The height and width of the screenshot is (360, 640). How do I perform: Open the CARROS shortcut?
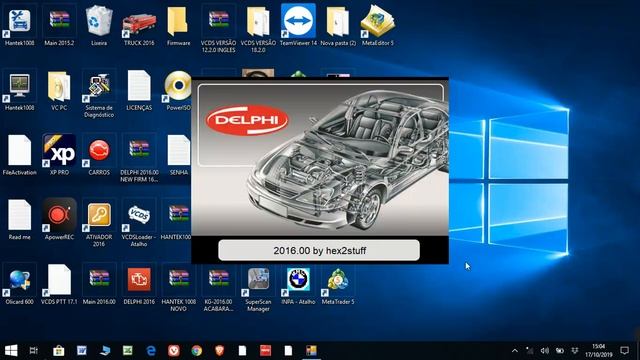pyautogui.click(x=99, y=155)
